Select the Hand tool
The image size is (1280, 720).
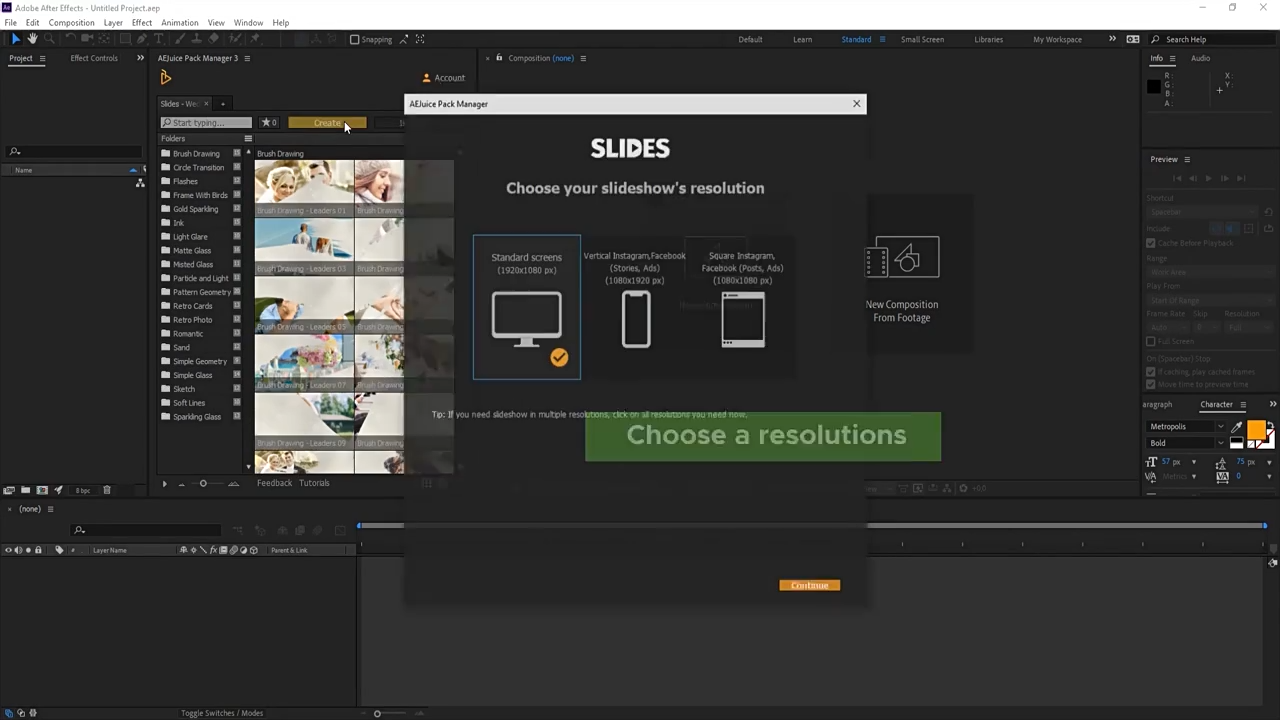[32, 39]
